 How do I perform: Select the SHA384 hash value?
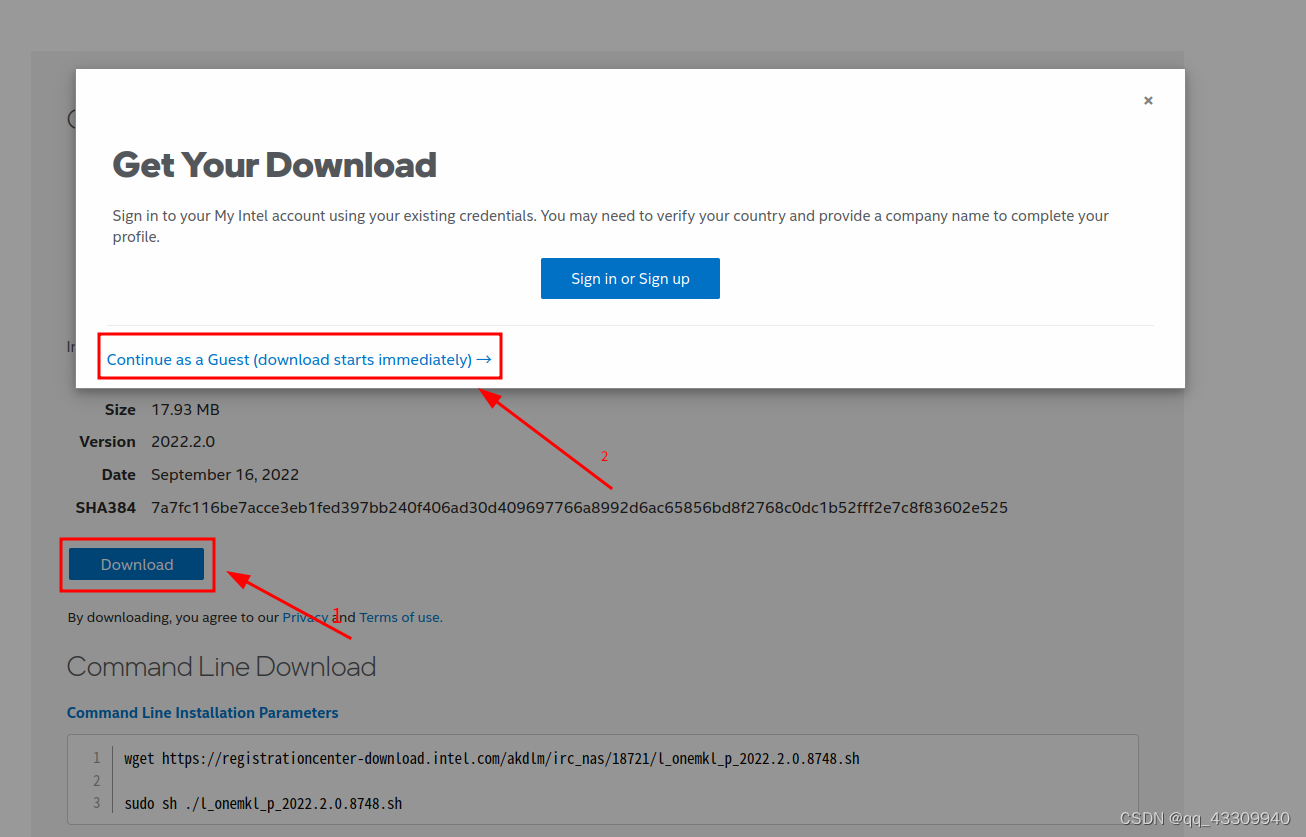(579, 507)
